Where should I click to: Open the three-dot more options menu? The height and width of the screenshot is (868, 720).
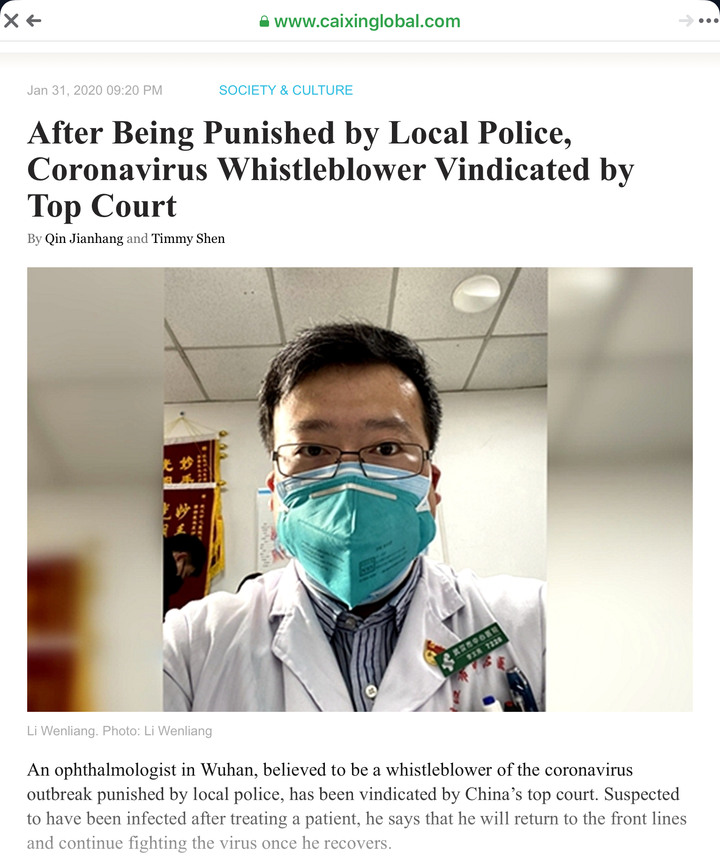(x=708, y=21)
